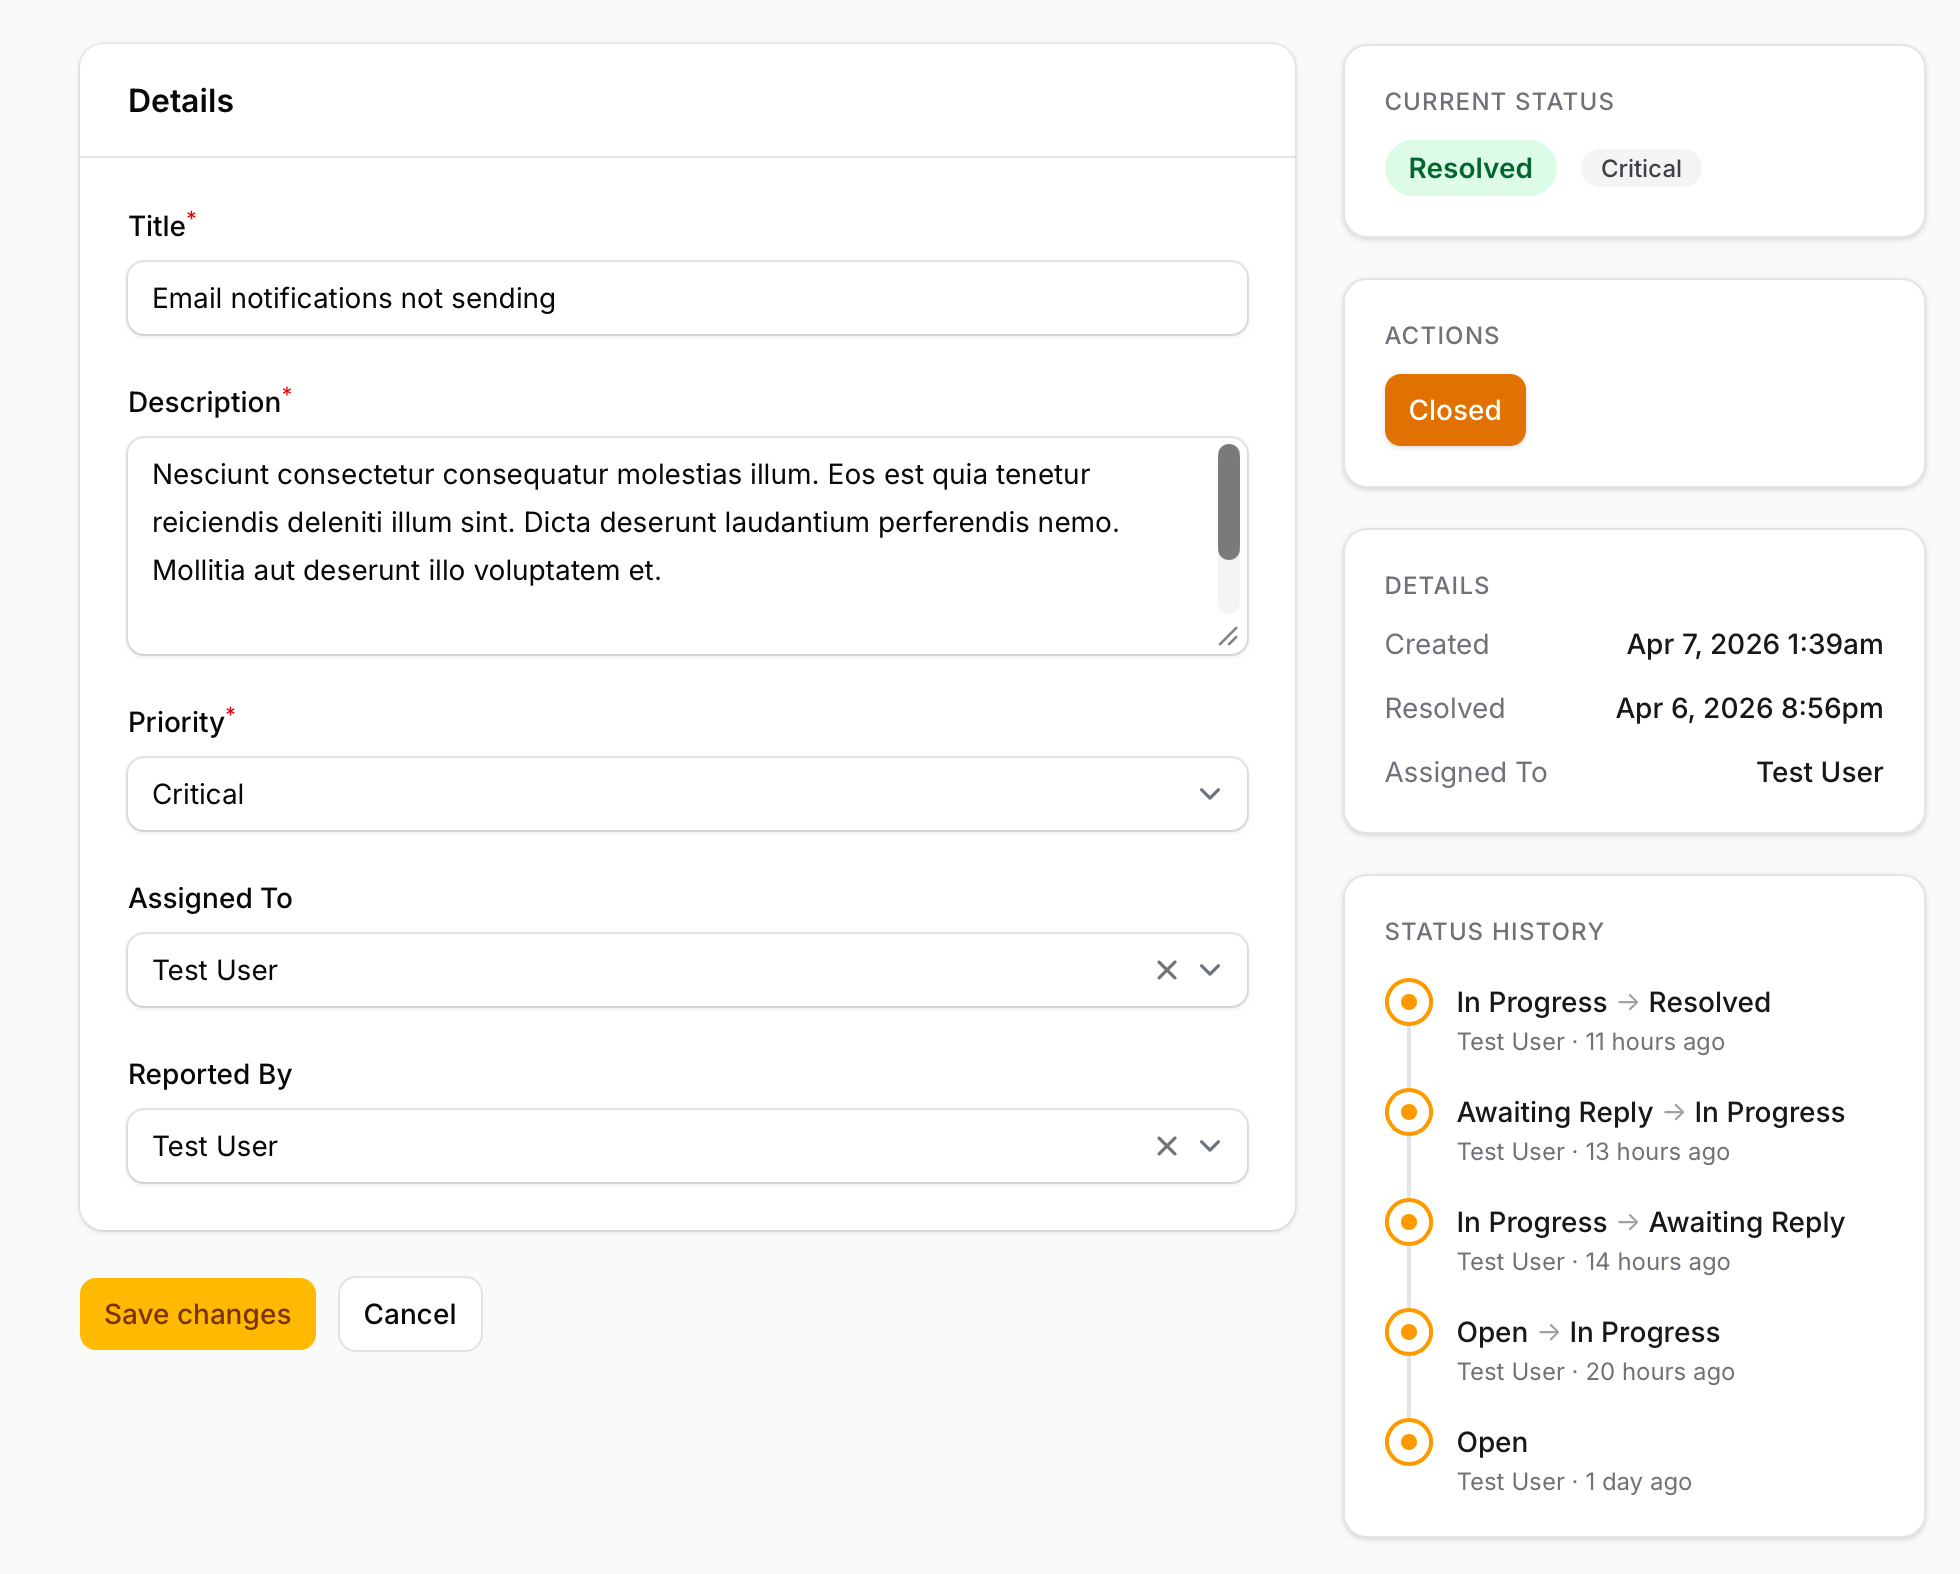Grab the description textarea resize handle
The height and width of the screenshot is (1574, 1960).
point(1228,636)
